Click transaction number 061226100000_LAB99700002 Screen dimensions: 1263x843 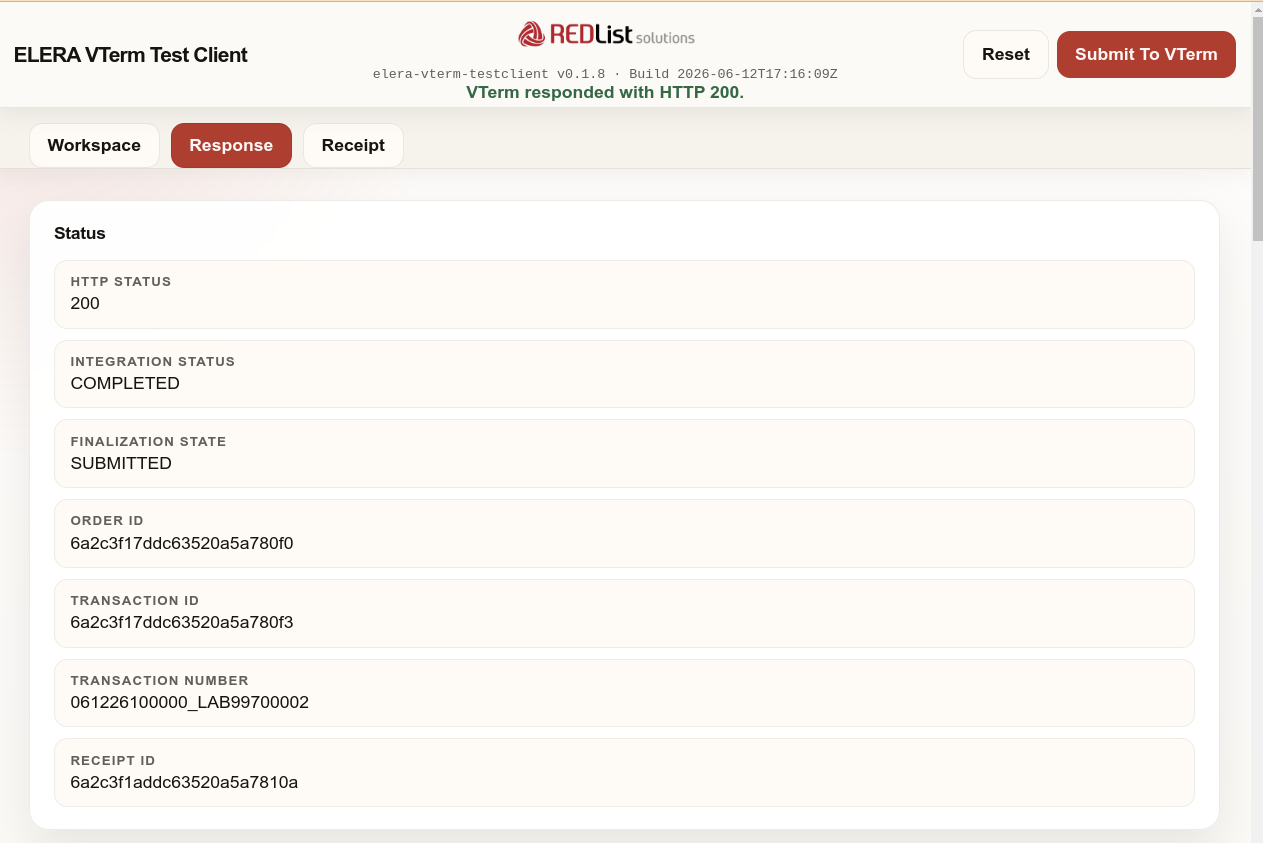coord(190,702)
